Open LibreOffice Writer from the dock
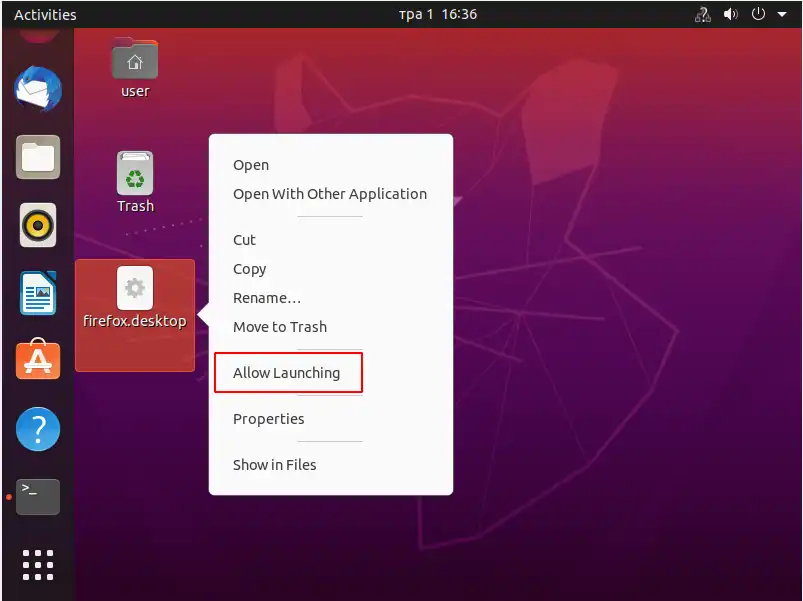 pyautogui.click(x=37, y=293)
